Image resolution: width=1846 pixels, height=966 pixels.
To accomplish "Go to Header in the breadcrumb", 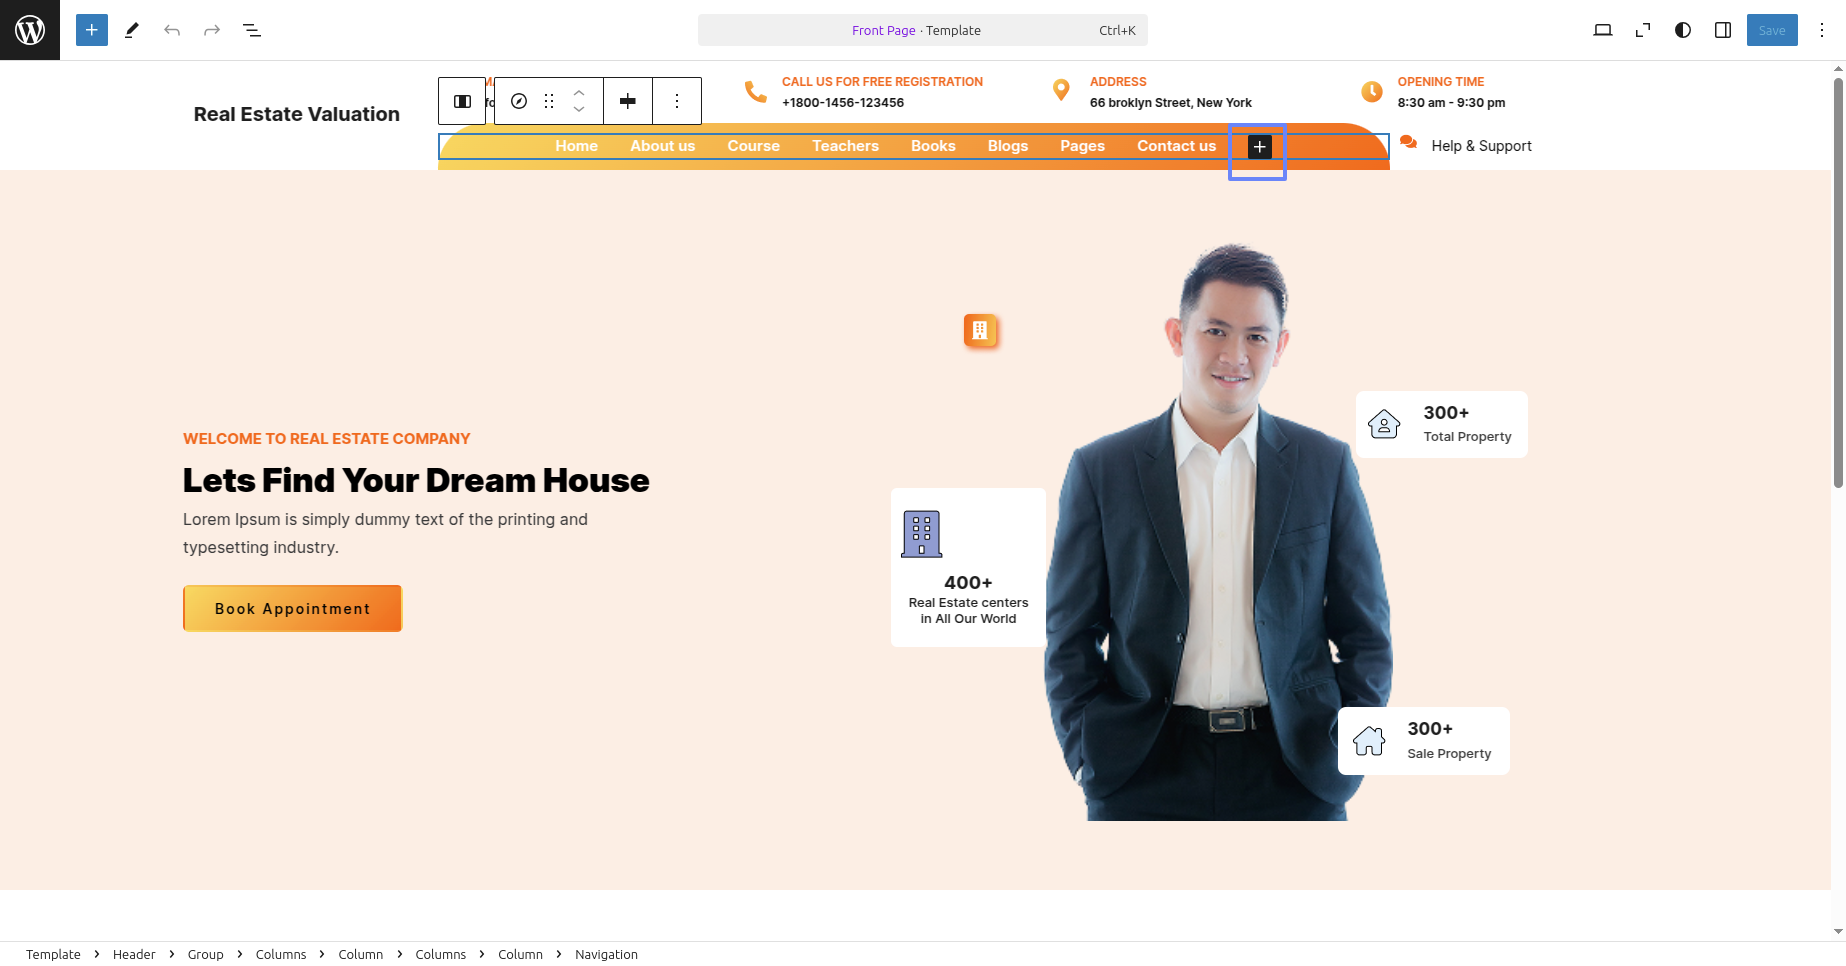I will (134, 954).
